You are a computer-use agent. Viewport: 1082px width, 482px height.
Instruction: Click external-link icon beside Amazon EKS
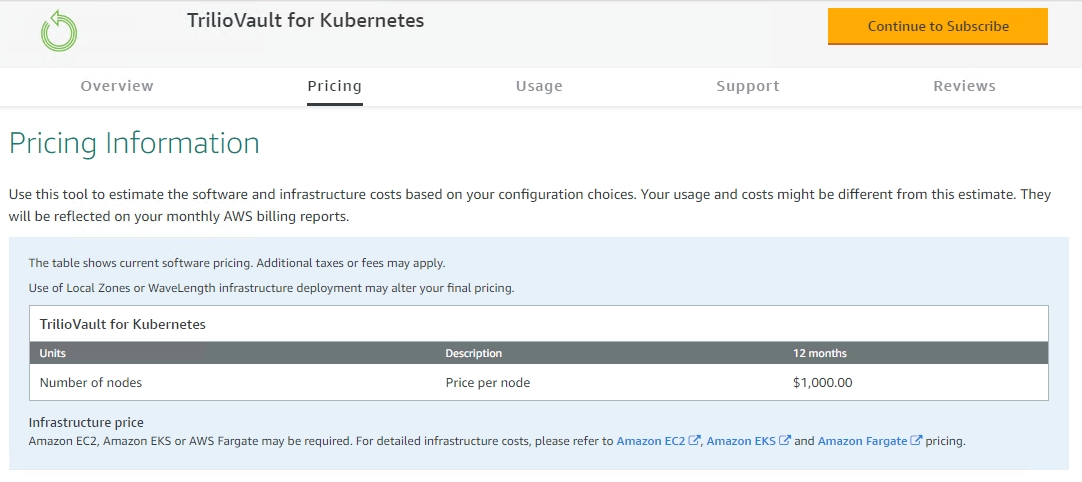(x=785, y=441)
